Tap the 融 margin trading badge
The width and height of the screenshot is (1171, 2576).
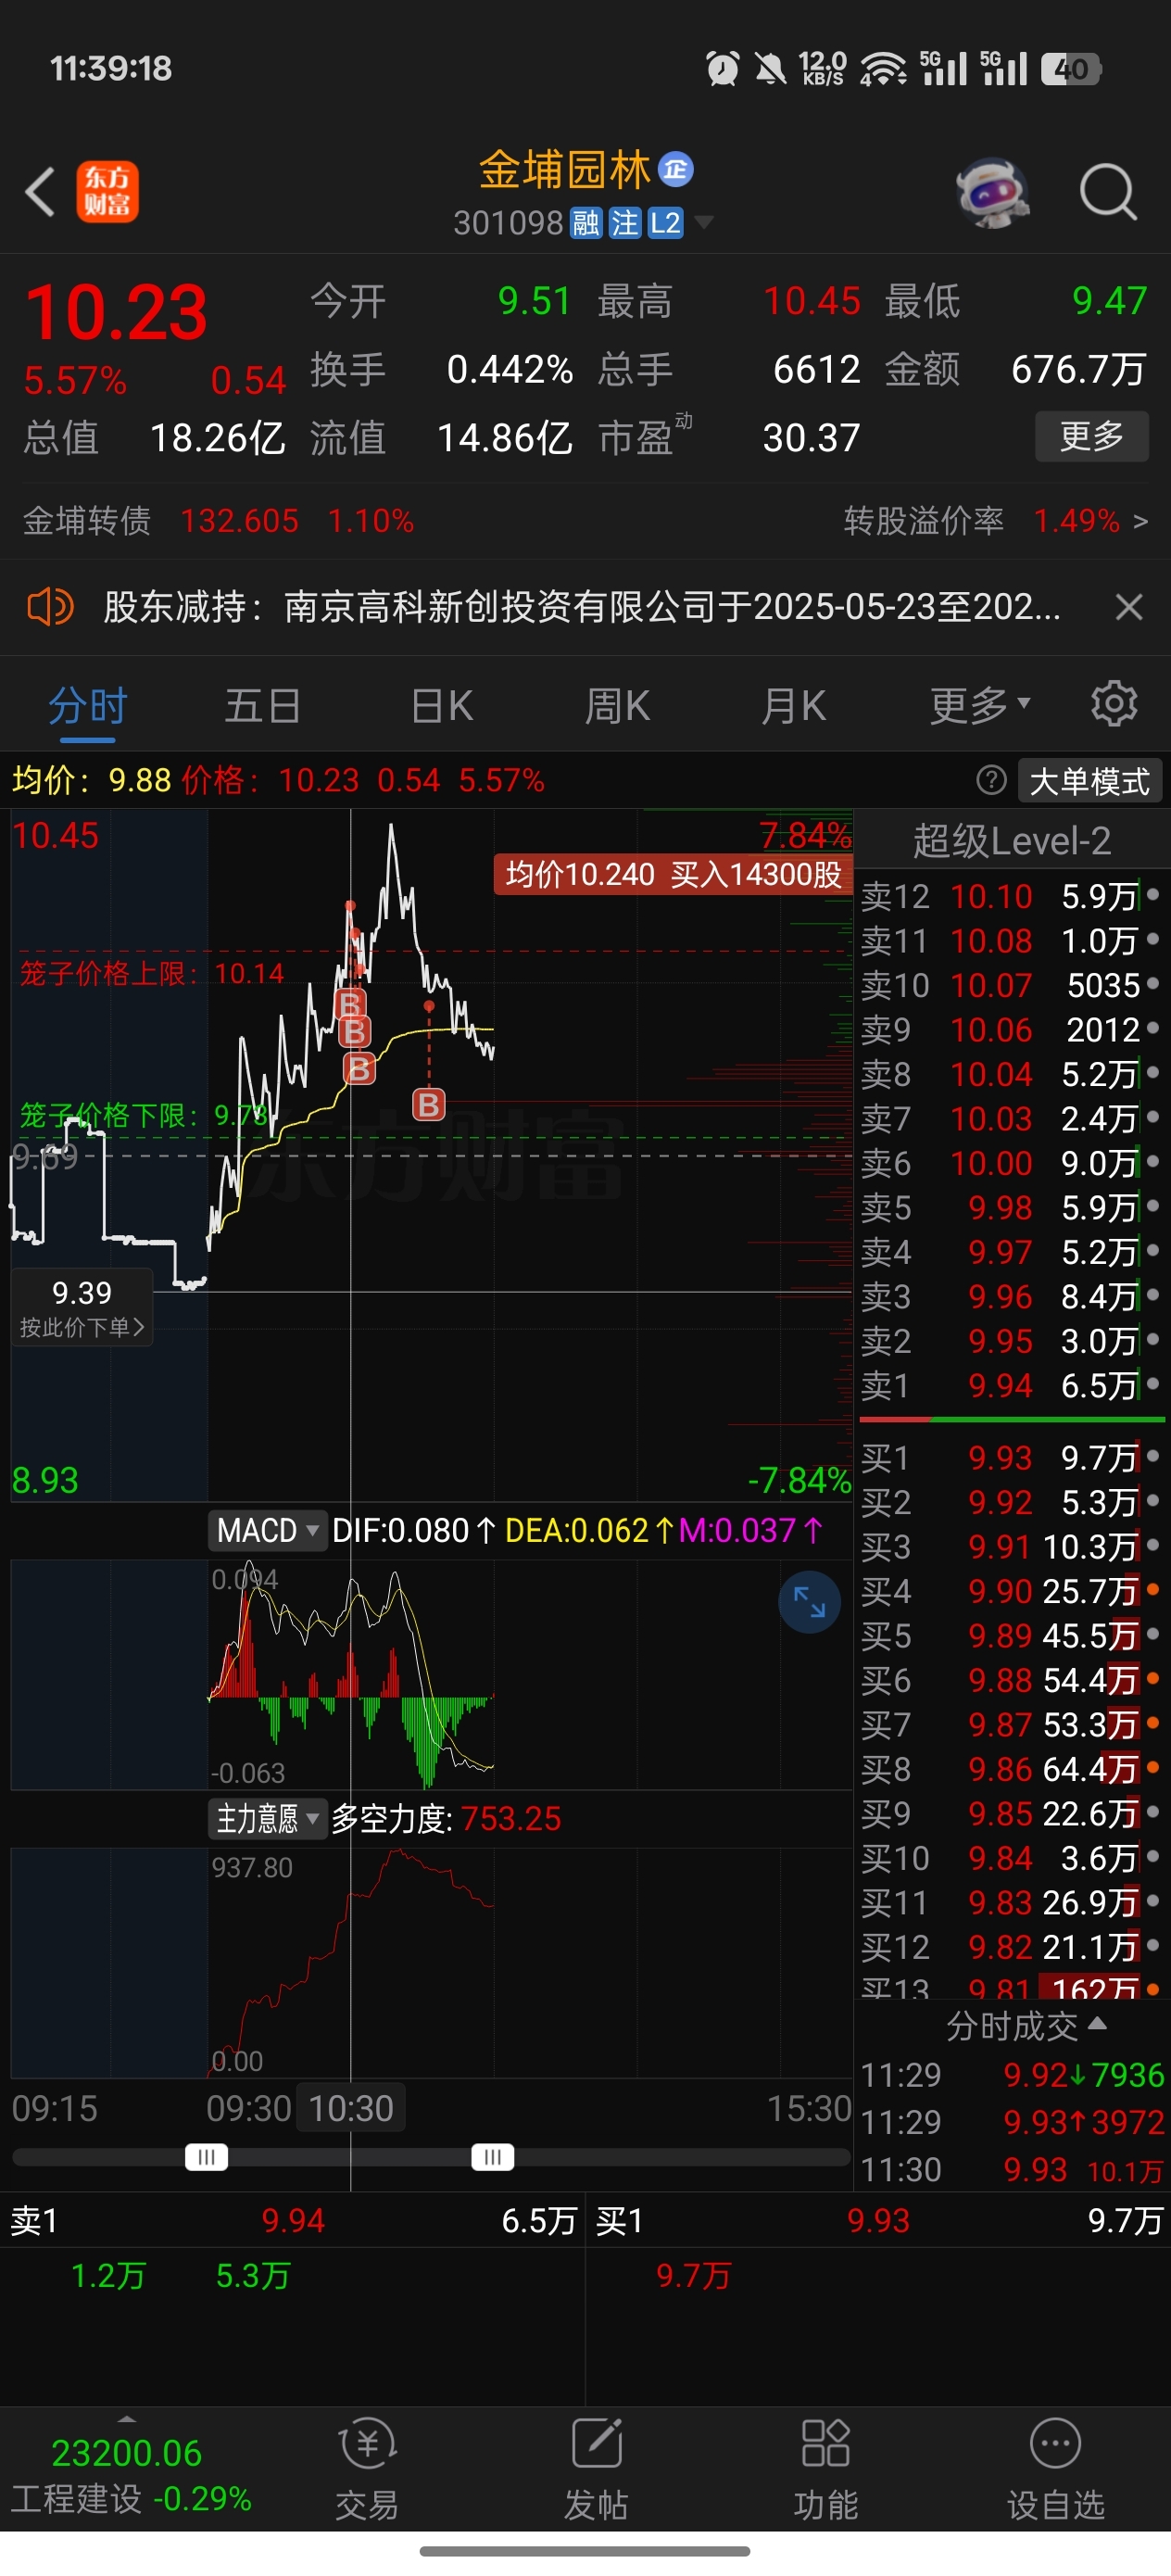point(585,222)
